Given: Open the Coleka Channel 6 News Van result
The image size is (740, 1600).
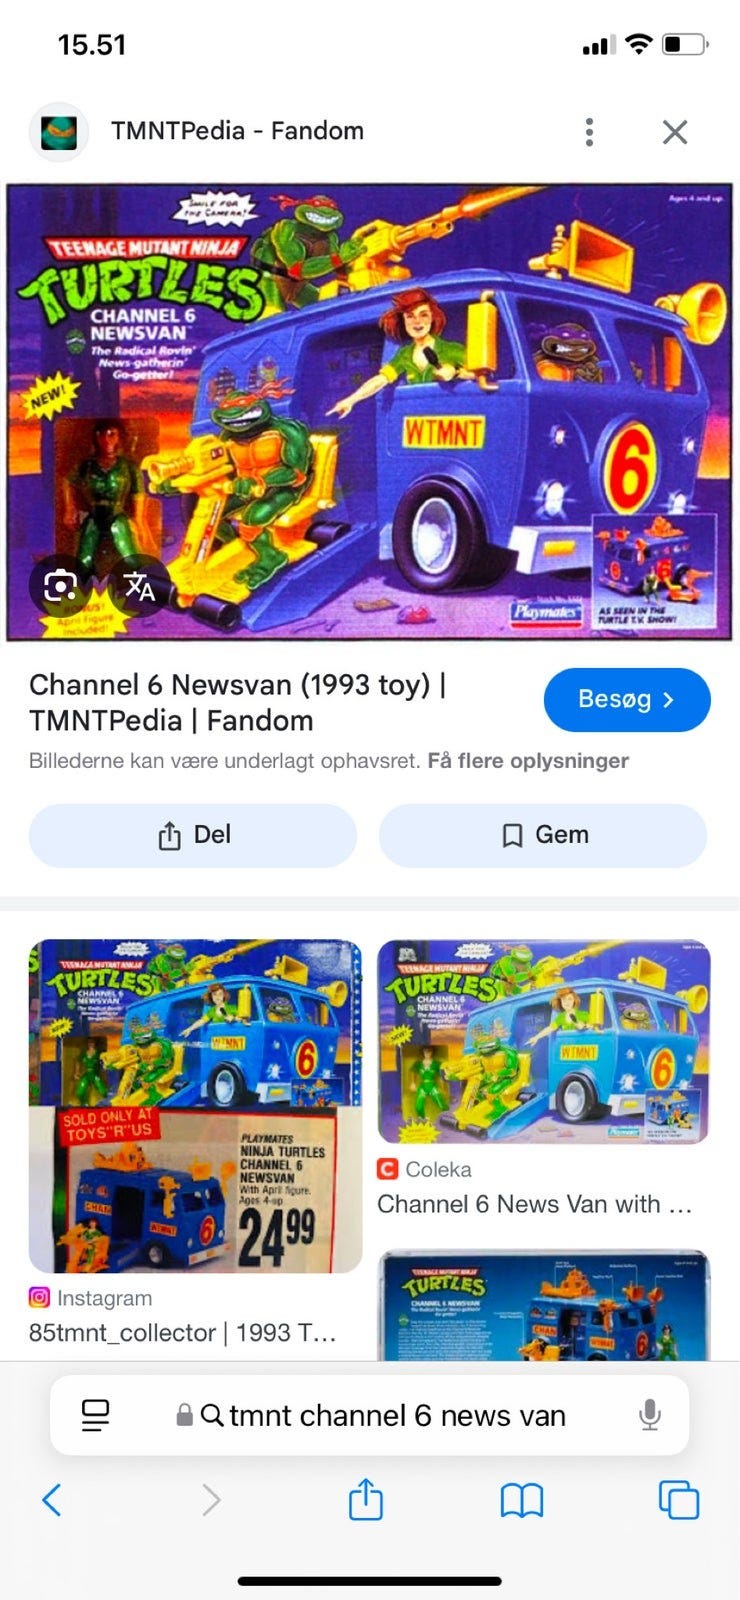Looking at the screenshot, I should click(x=535, y=1204).
